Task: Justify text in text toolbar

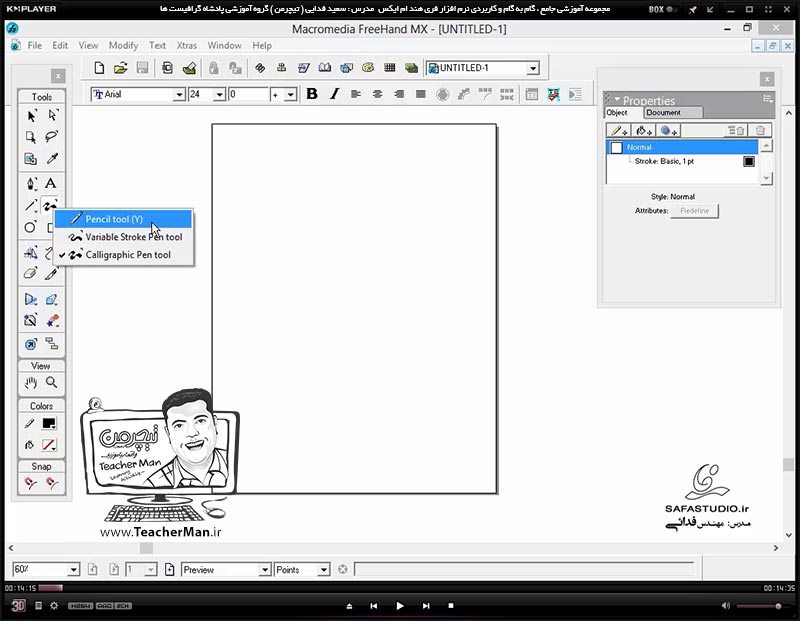Action: (421, 94)
